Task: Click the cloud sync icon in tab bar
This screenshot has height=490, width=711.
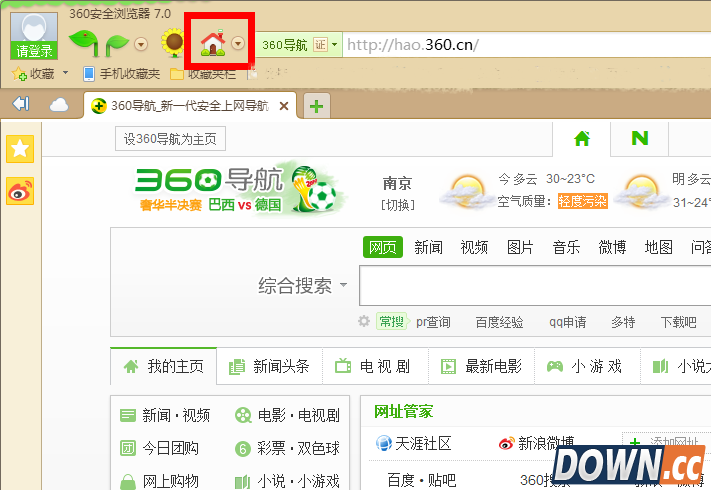Action: [58, 105]
